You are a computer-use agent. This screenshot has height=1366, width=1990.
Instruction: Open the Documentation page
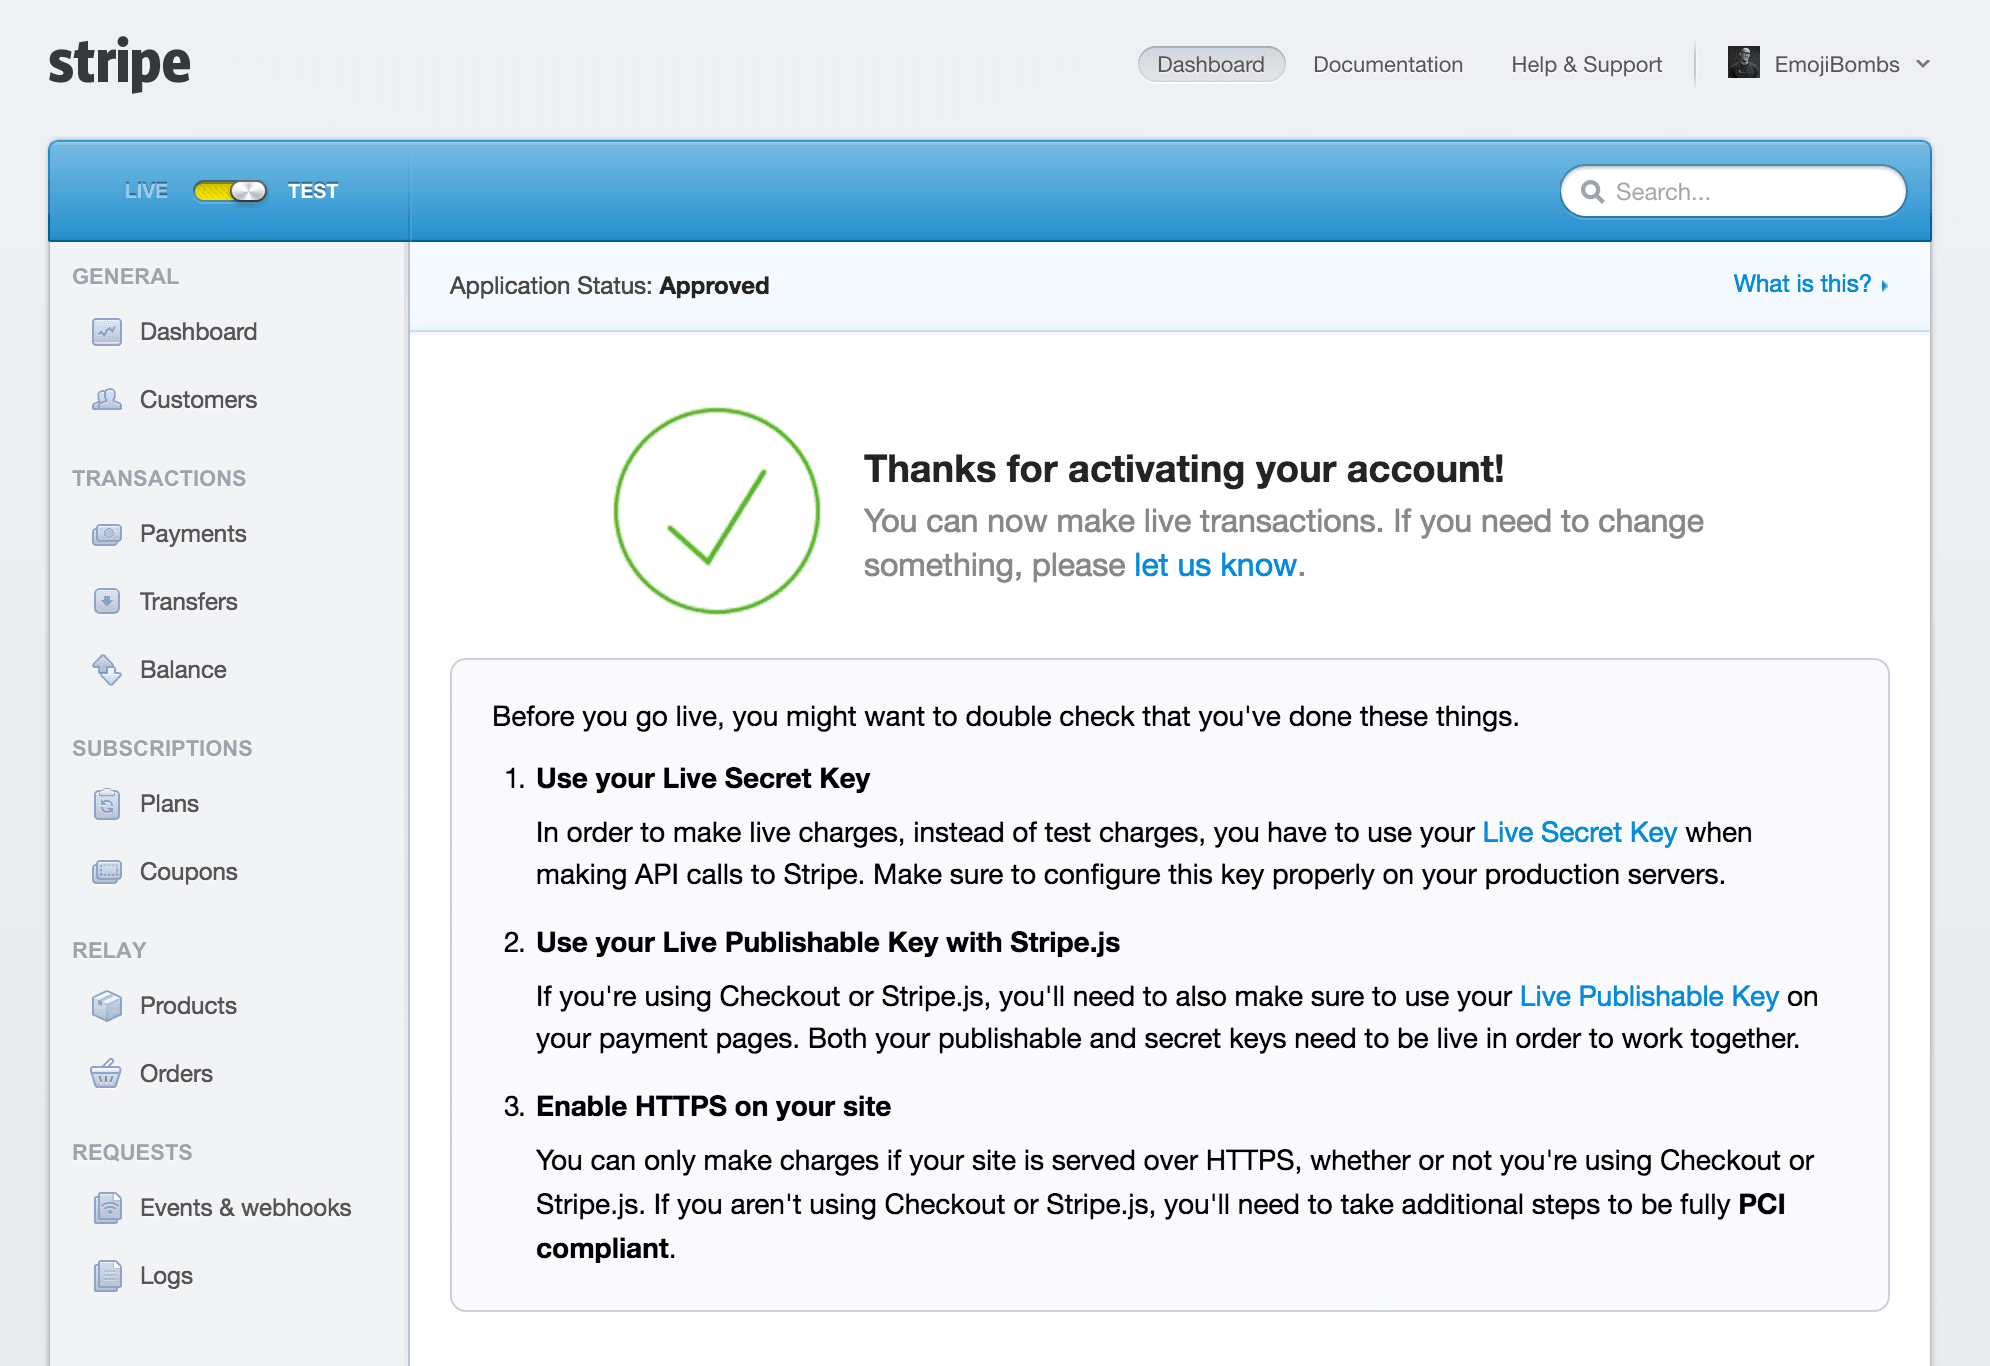point(1388,63)
